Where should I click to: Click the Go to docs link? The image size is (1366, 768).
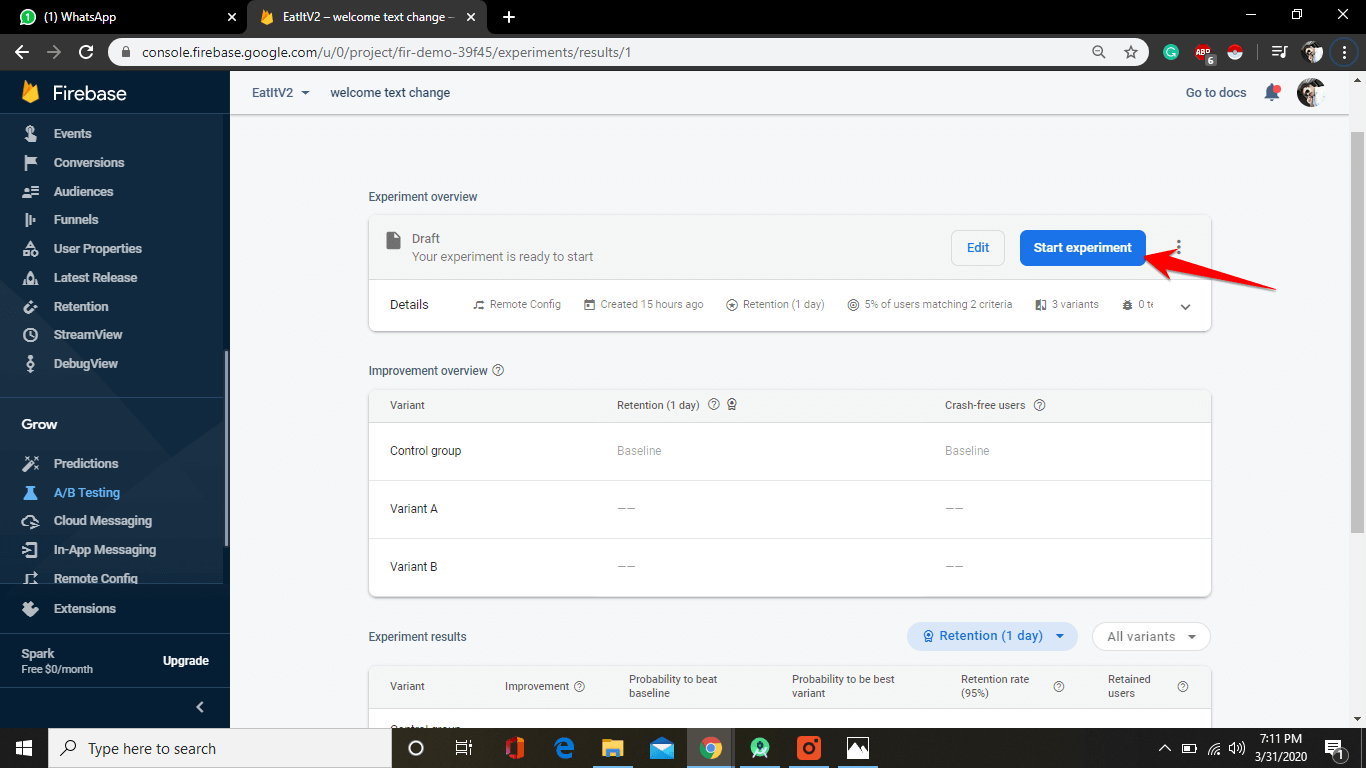(x=1216, y=92)
